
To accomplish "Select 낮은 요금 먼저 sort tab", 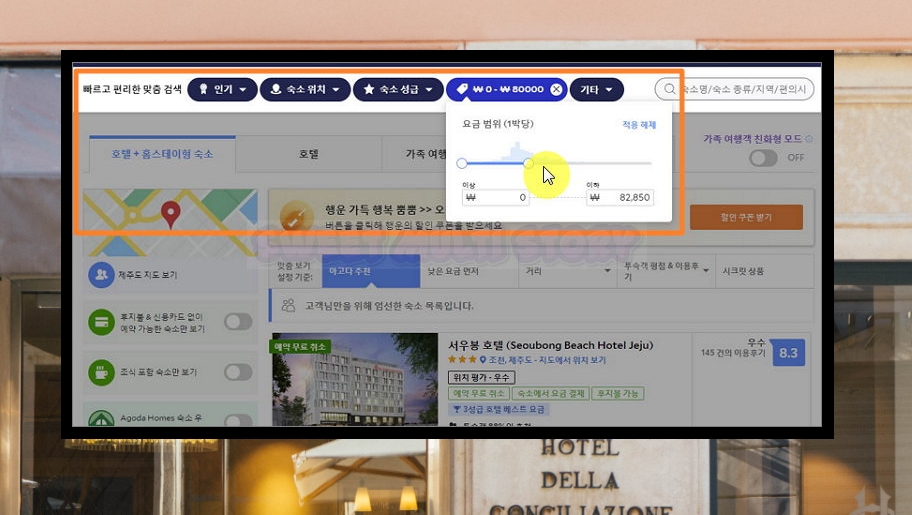I will (469, 271).
